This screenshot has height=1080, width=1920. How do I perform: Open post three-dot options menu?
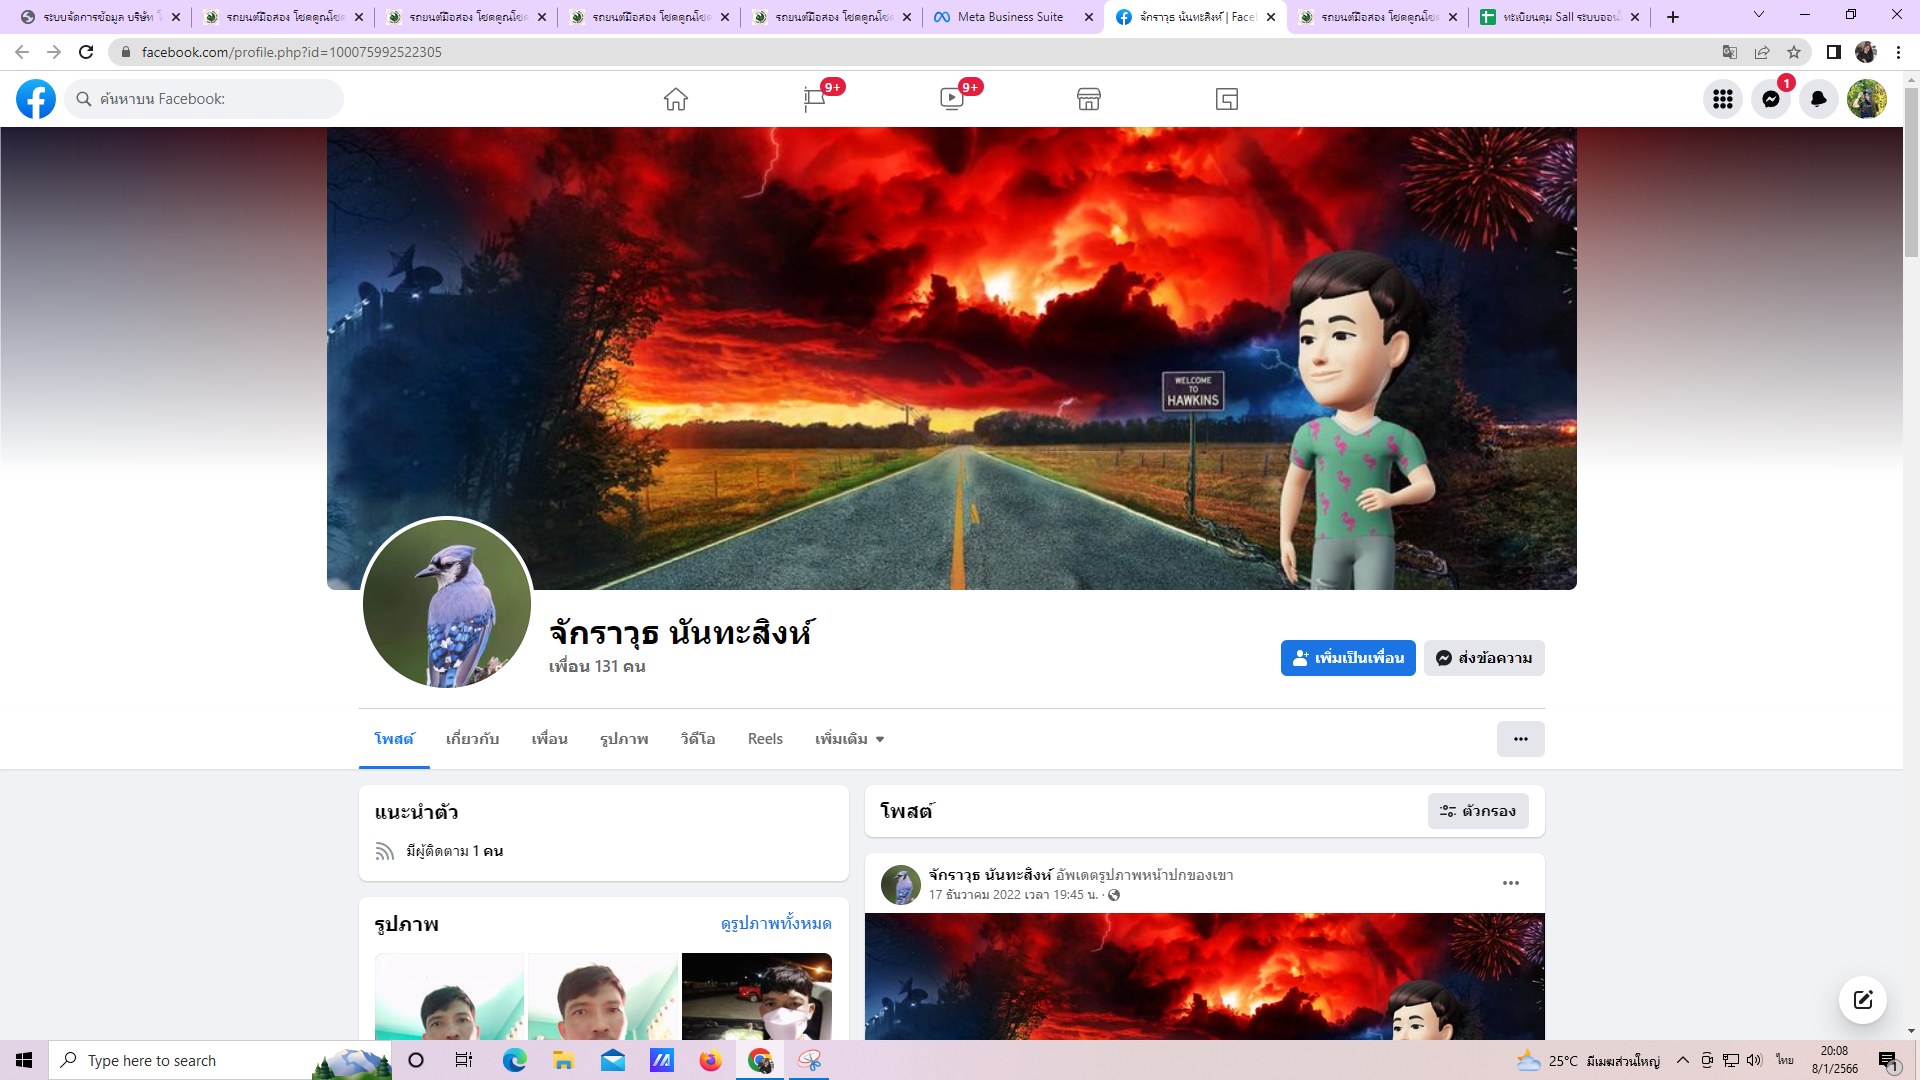1510,883
